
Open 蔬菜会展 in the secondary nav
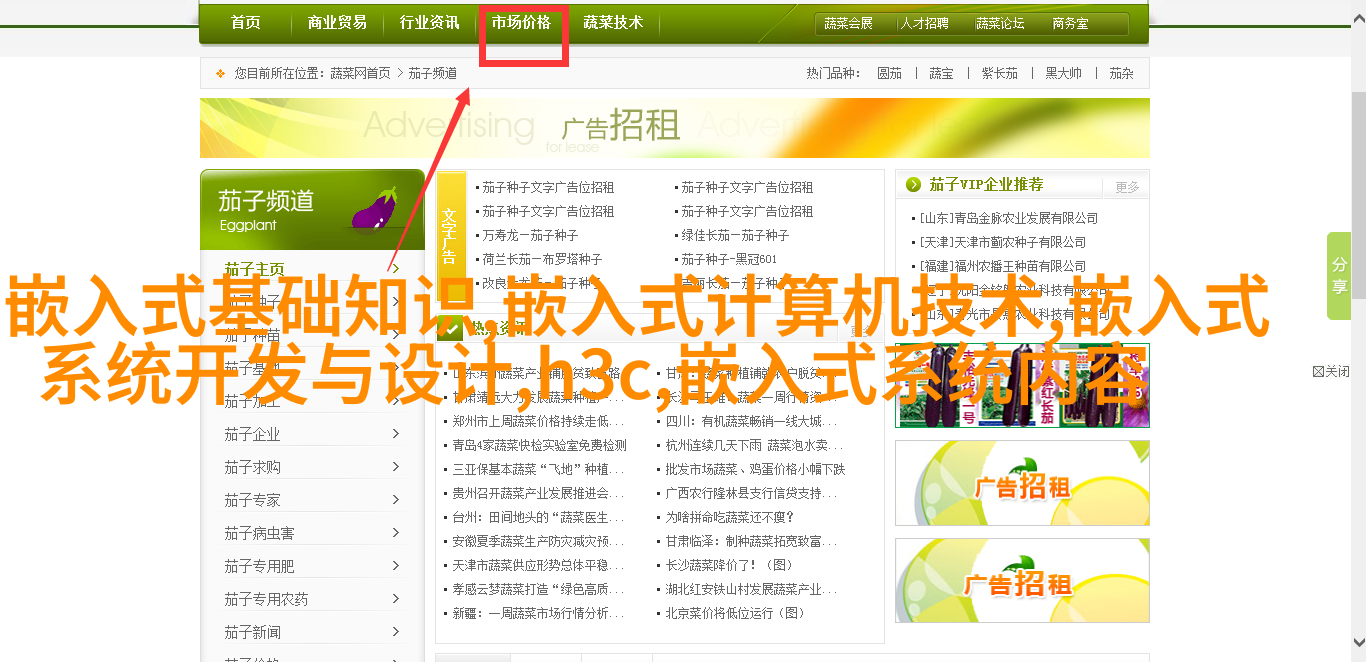[x=849, y=23]
